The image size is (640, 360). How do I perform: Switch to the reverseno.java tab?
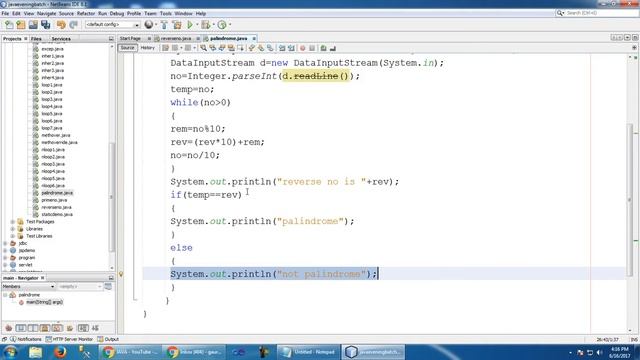coord(176,38)
